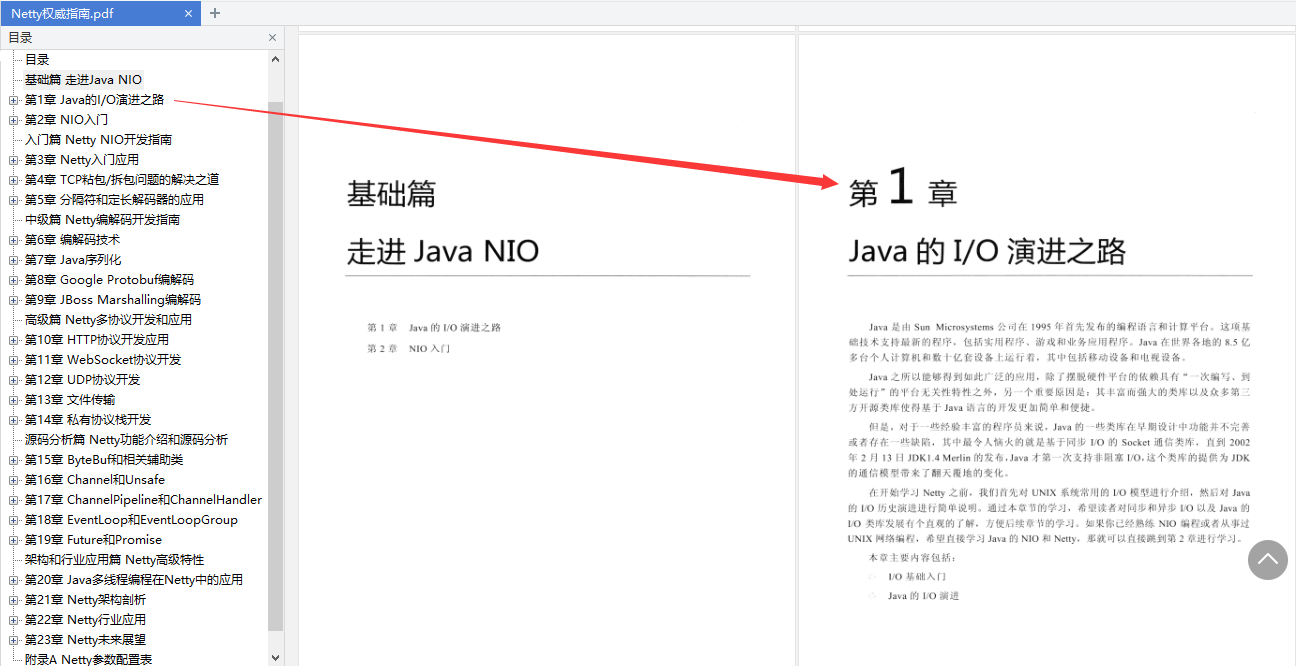Open 入门篇 Netty NIO开发指南 bookmark
The image size is (1296, 666).
98,140
